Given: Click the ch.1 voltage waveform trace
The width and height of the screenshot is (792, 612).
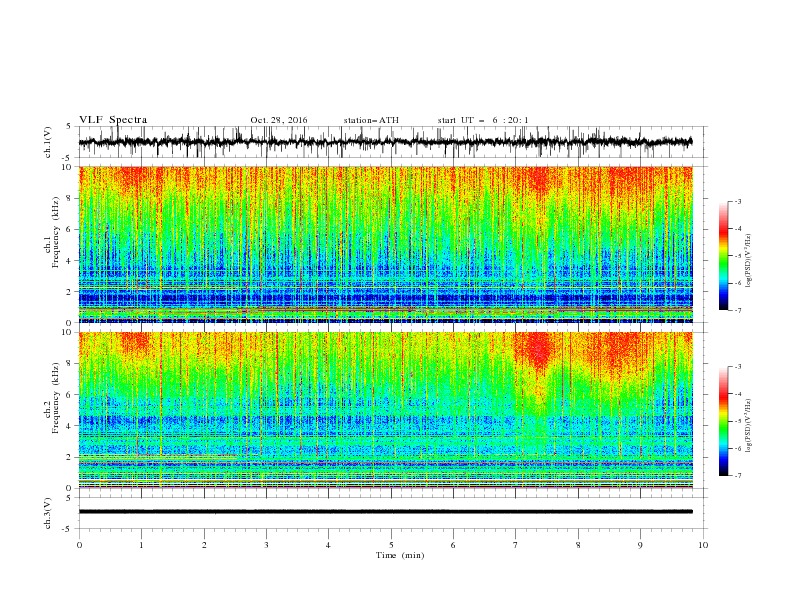Looking at the screenshot, I should click(385, 142).
